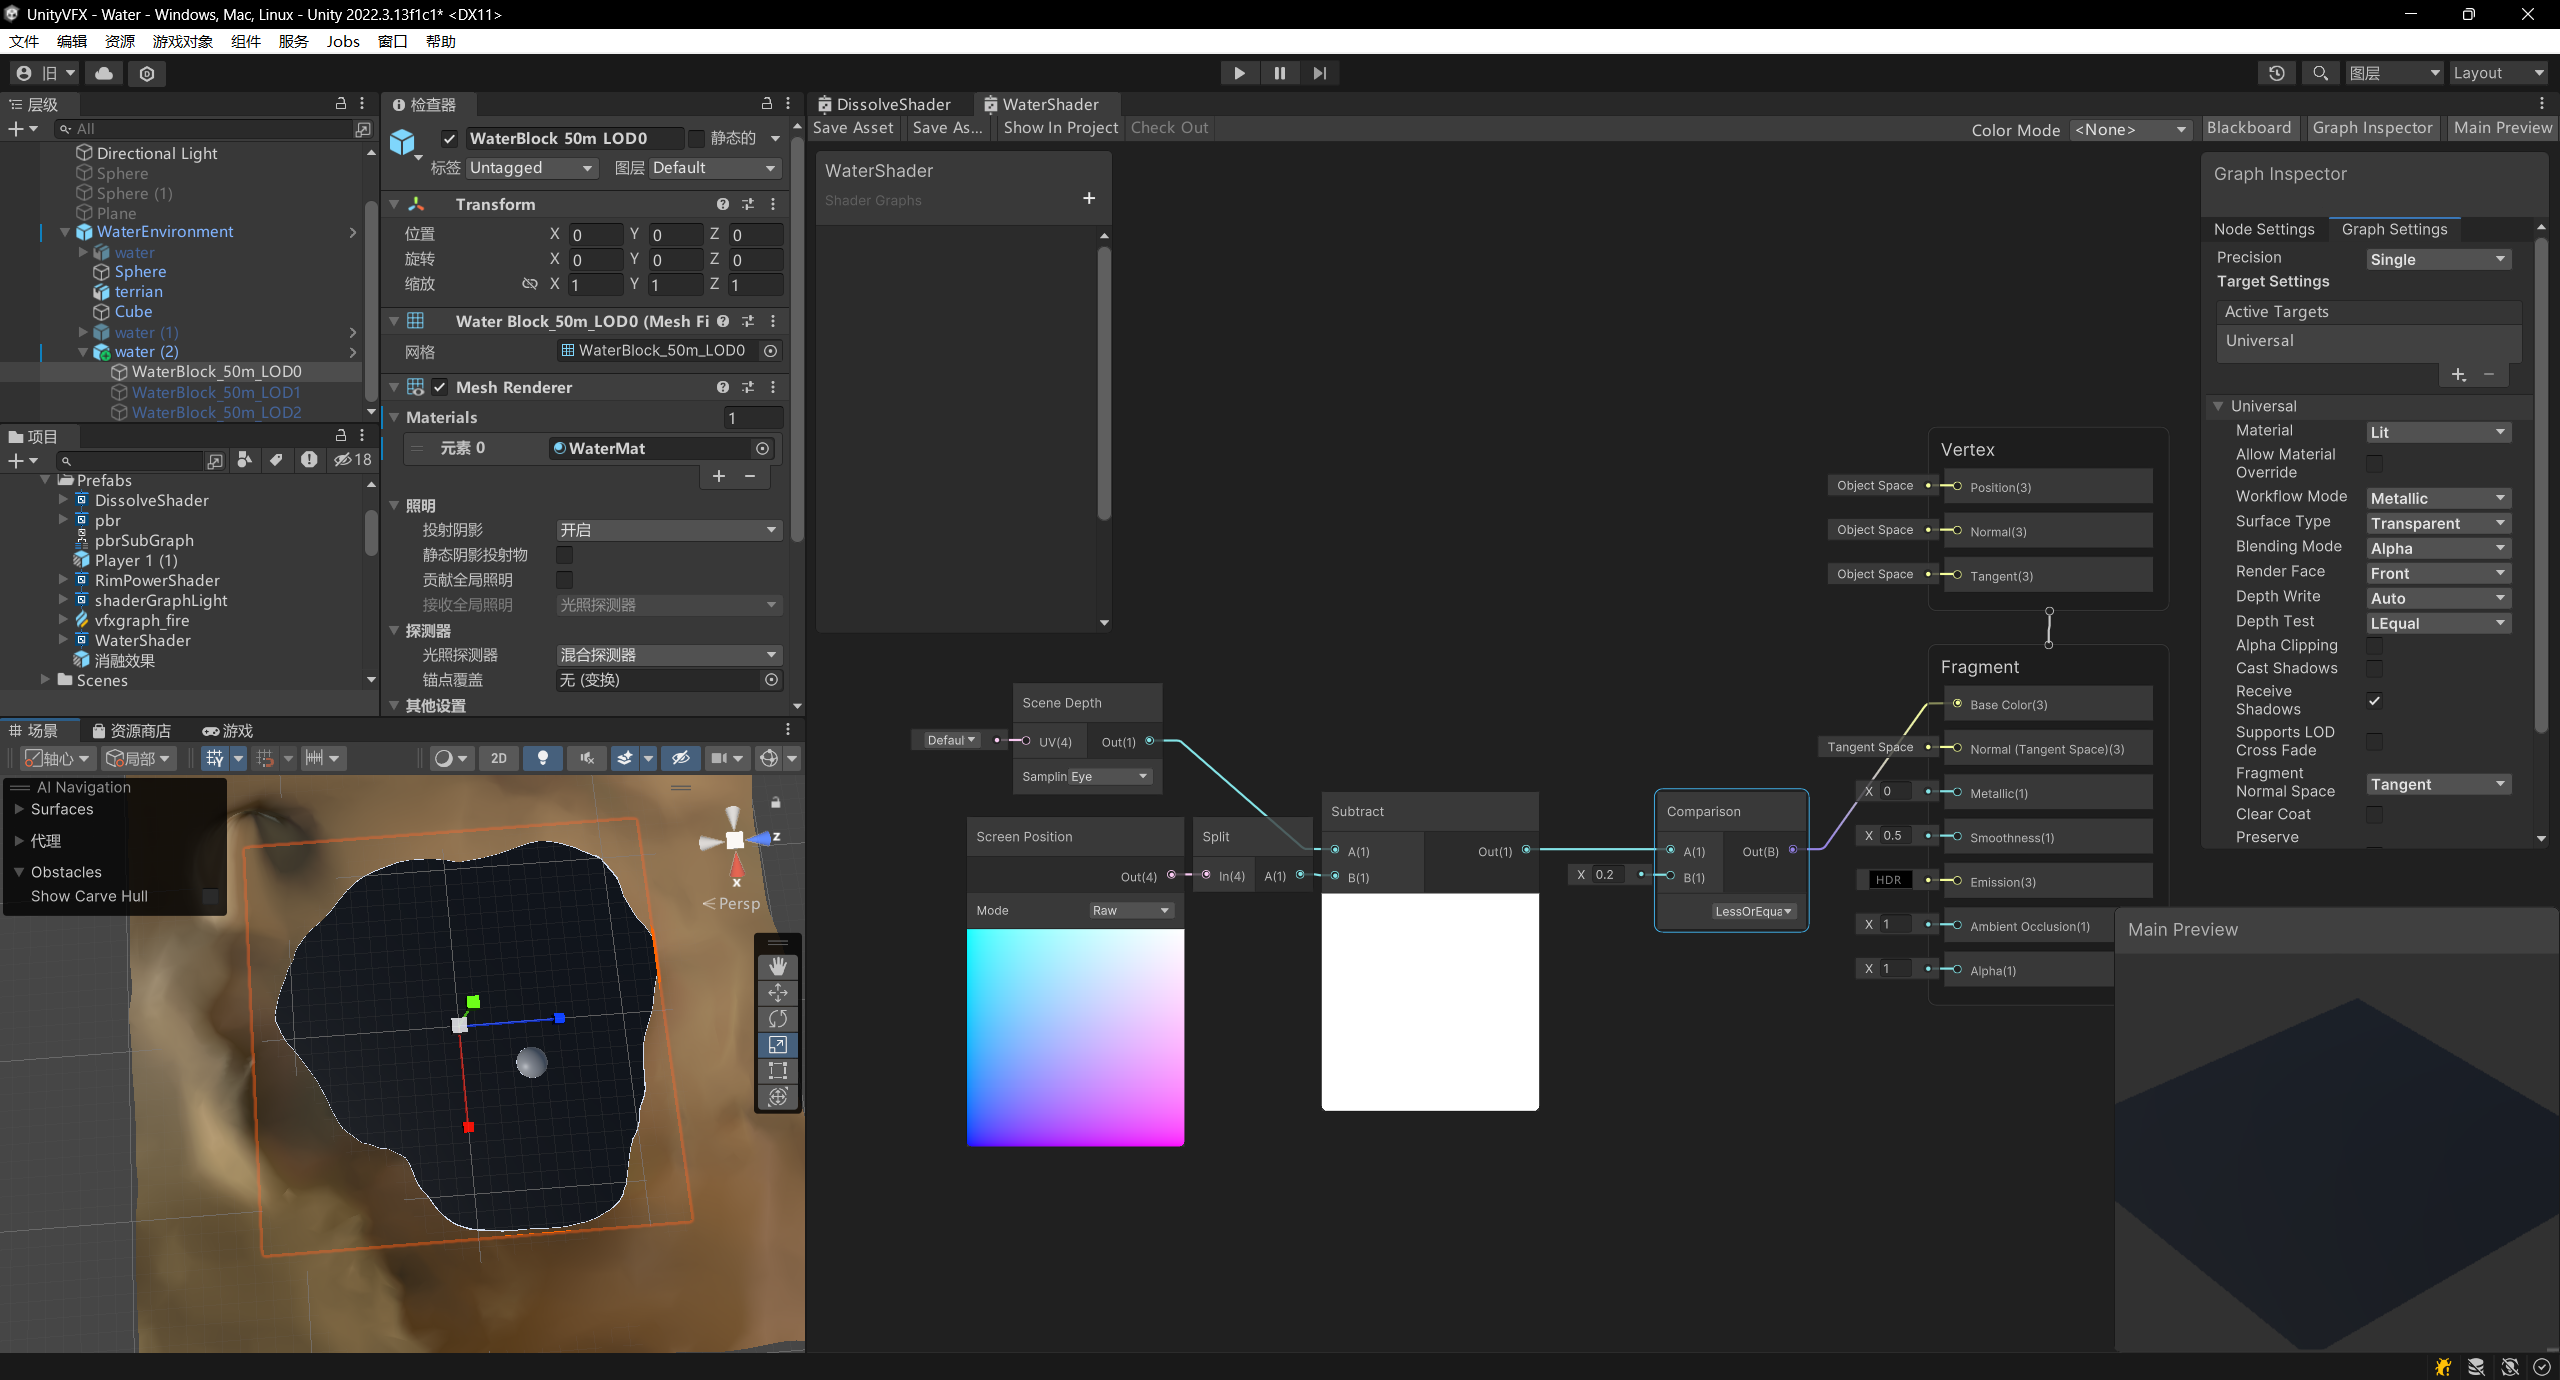The height and width of the screenshot is (1380, 2560).
Task: Toggle scene audio mute icon
Action: (x=587, y=758)
